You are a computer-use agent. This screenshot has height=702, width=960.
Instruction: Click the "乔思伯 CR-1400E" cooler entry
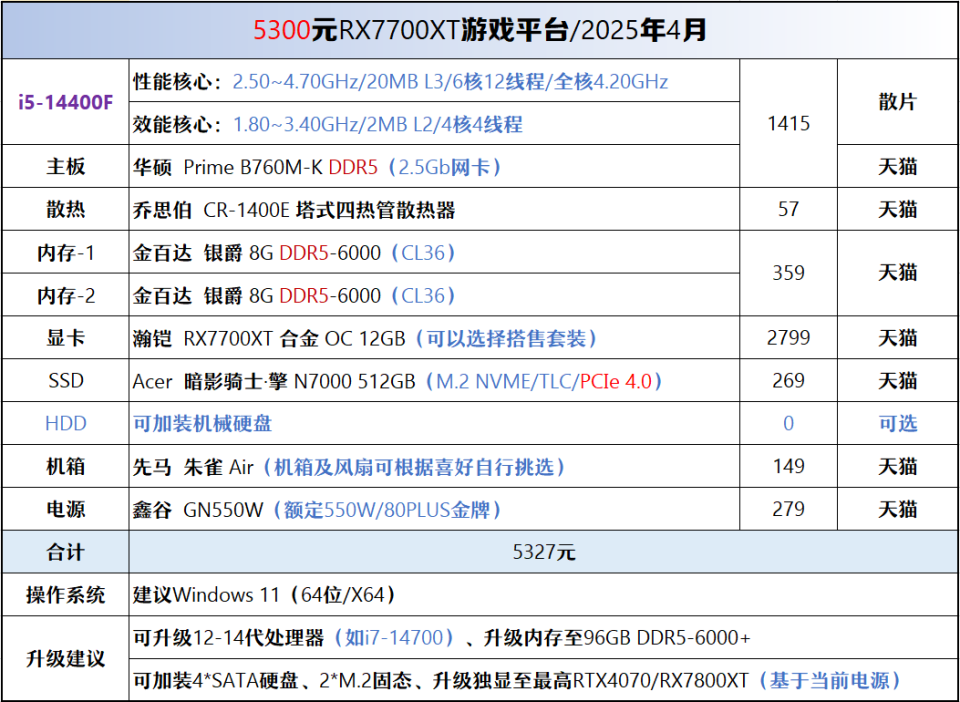coord(294,210)
